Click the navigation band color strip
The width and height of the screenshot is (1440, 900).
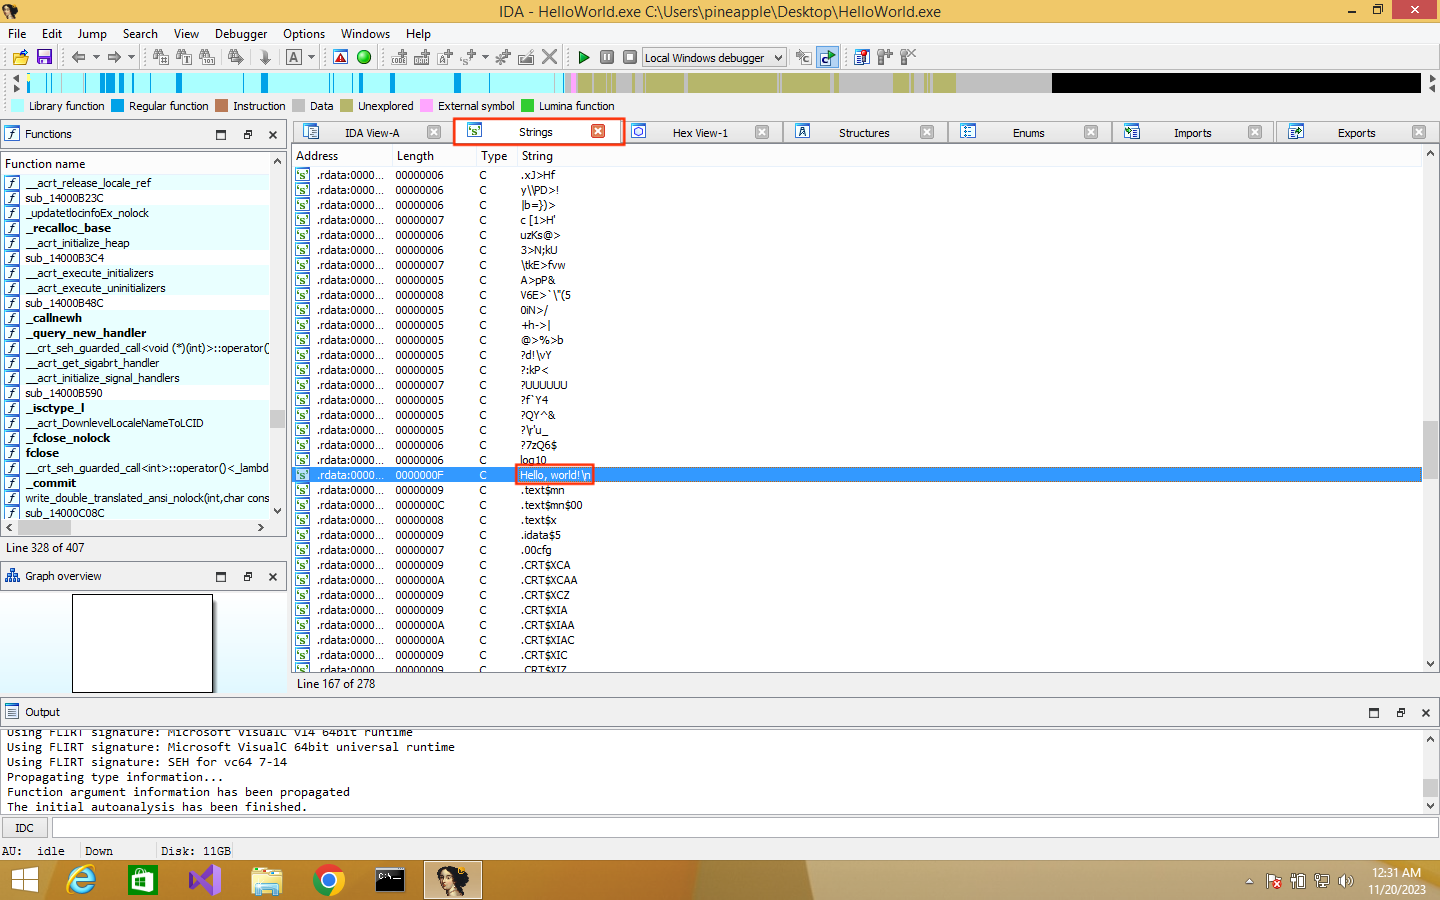click(x=723, y=83)
